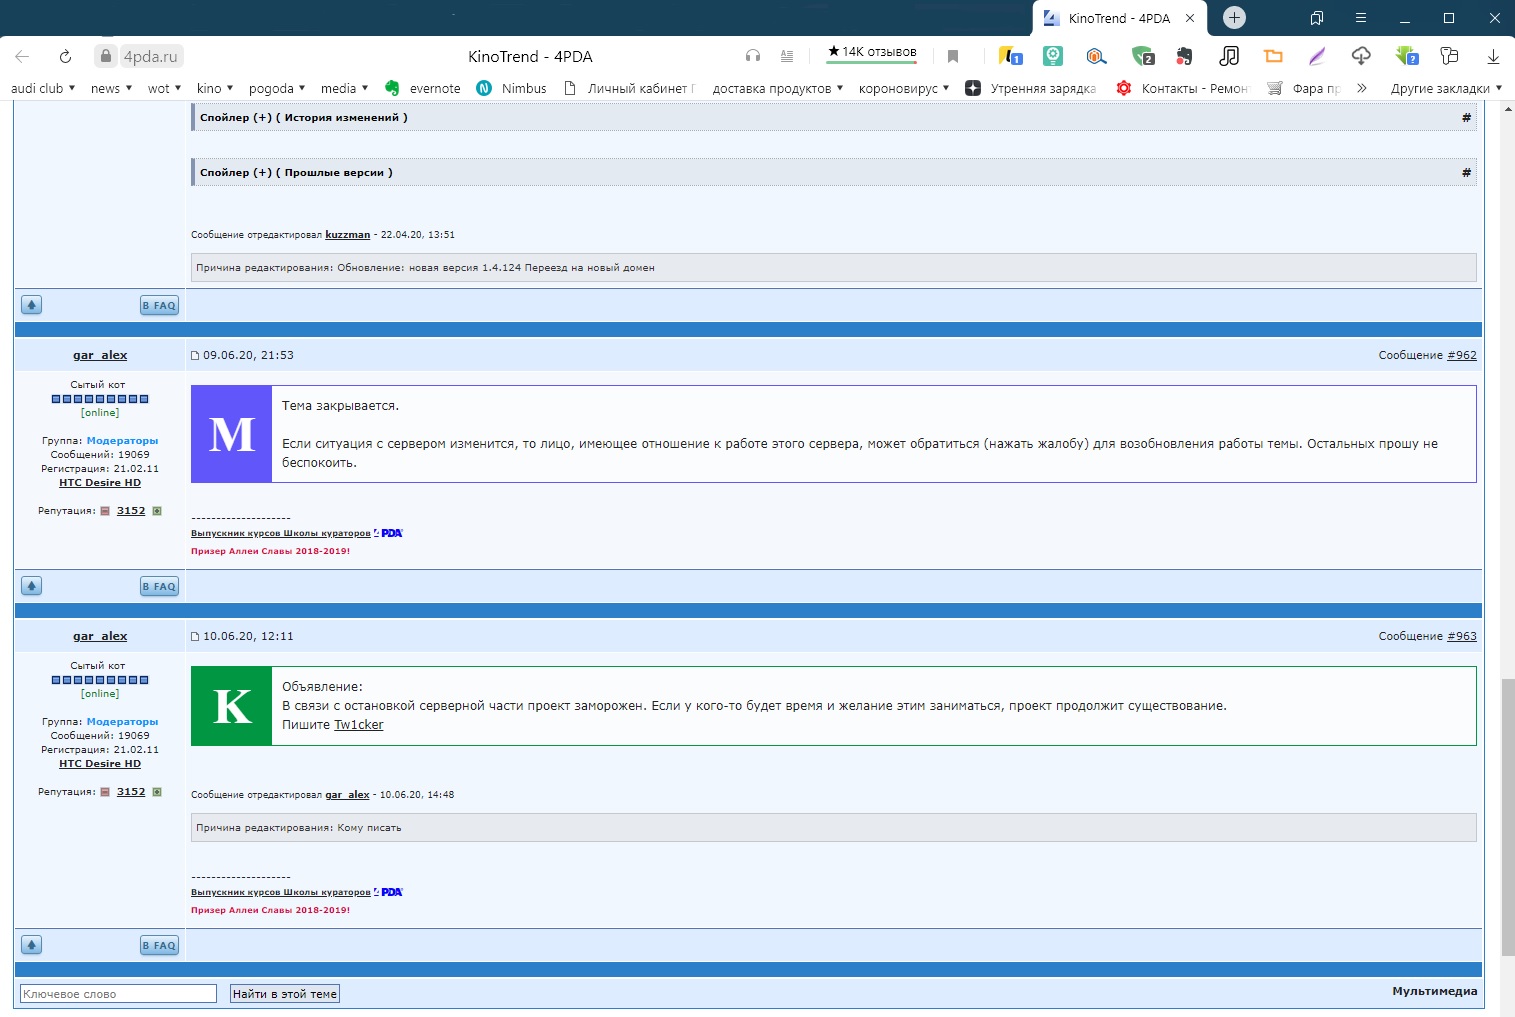The image size is (1515, 1017).
Task: Click the page reload icon
Action: 65,56
